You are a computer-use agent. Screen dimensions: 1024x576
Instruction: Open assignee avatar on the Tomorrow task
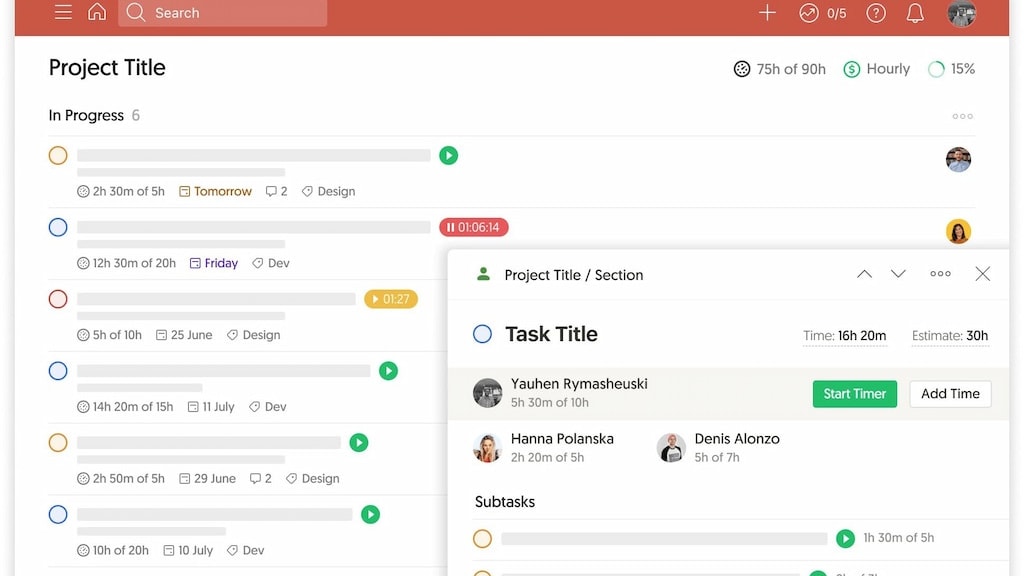[958, 159]
